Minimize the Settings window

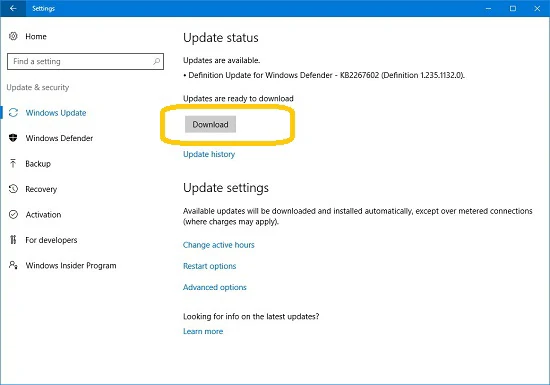pyautogui.click(x=488, y=8)
